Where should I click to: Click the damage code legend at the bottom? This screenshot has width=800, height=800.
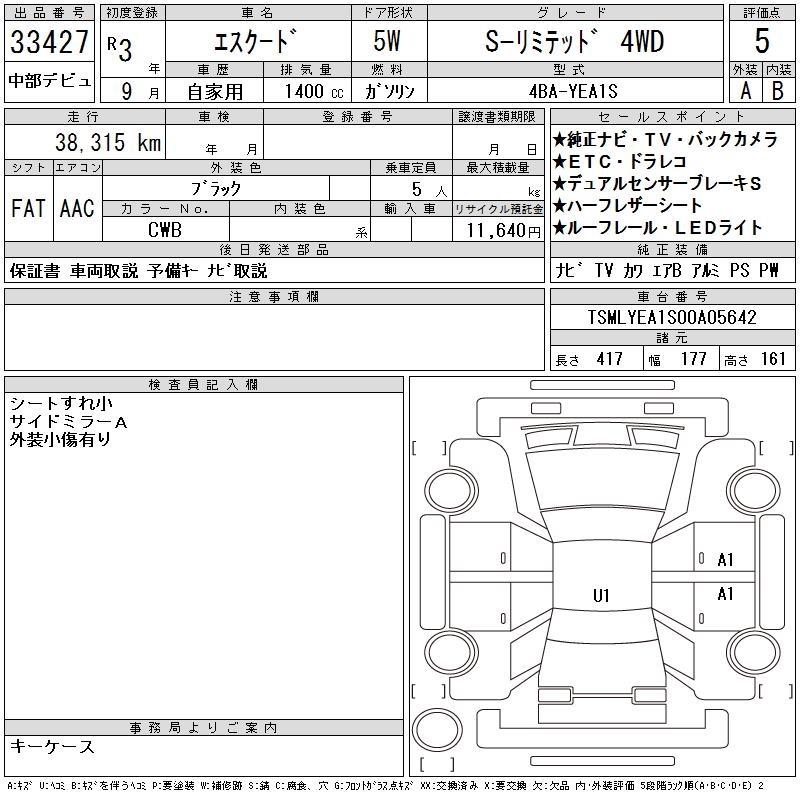386,786
